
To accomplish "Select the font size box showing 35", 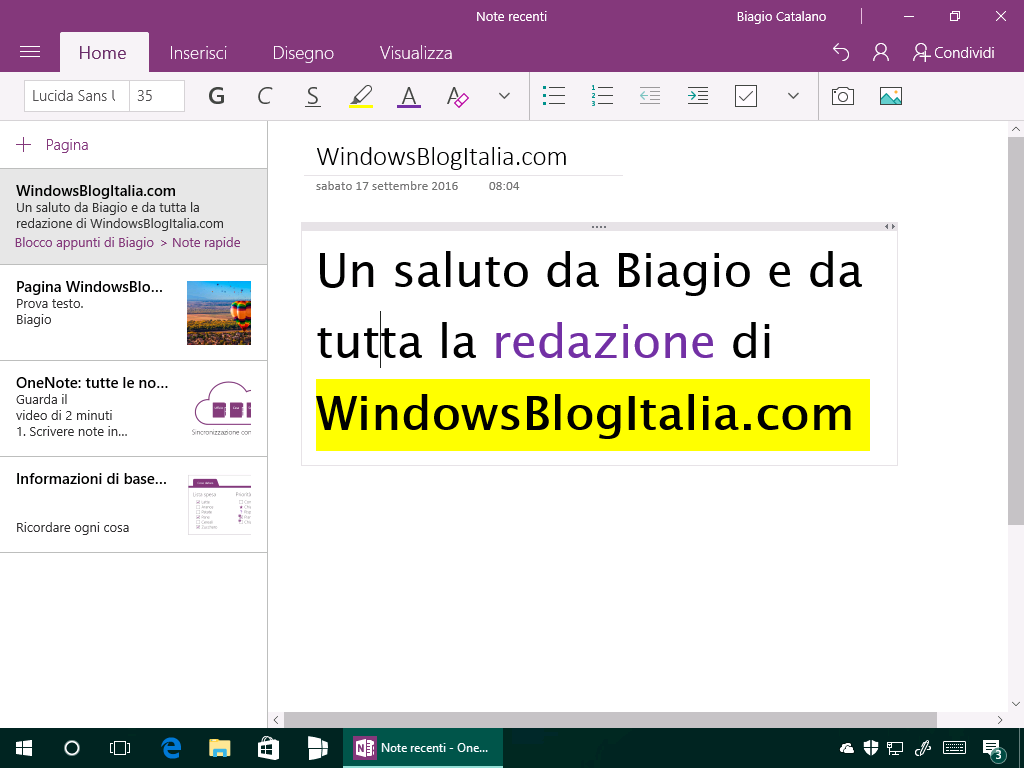I will pos(157,96).
